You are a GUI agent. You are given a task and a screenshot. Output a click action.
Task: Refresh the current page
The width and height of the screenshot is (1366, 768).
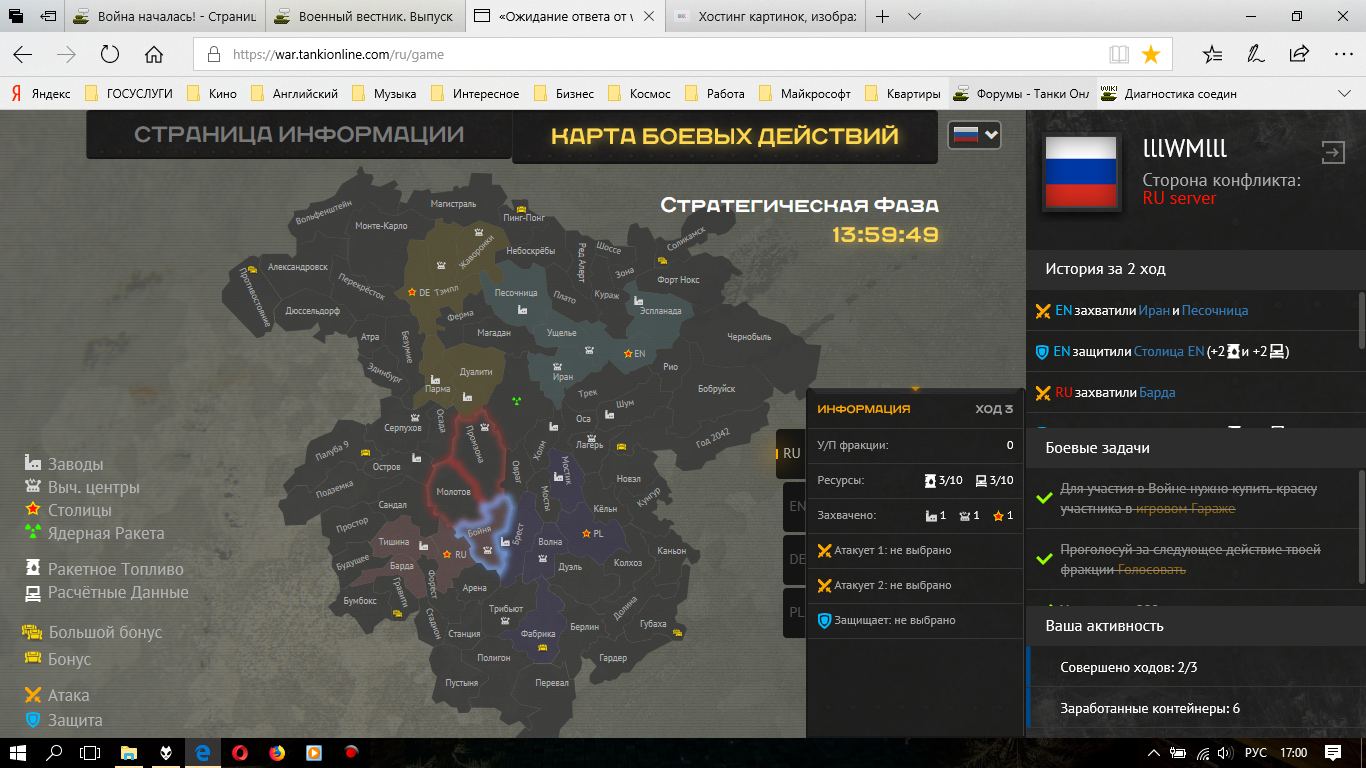point(110,54)
